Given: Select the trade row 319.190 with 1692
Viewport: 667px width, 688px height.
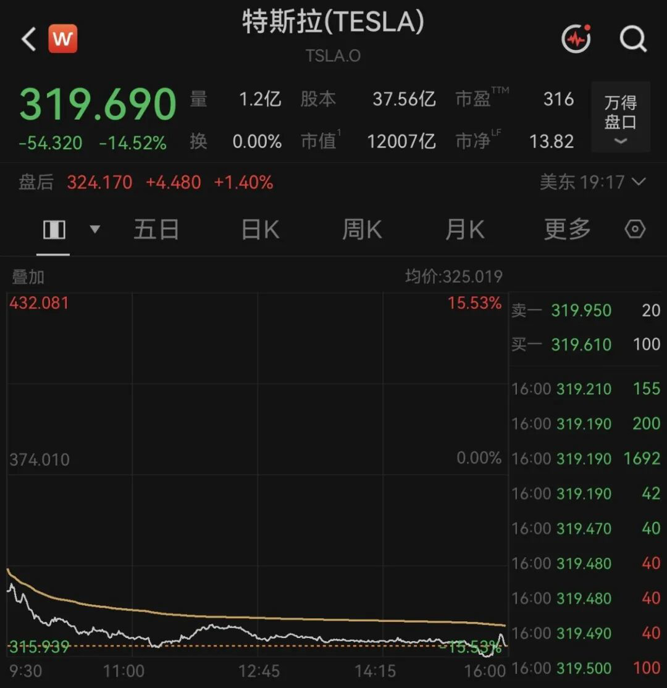Looking at the screenshot, I should [x=586, y=459].
